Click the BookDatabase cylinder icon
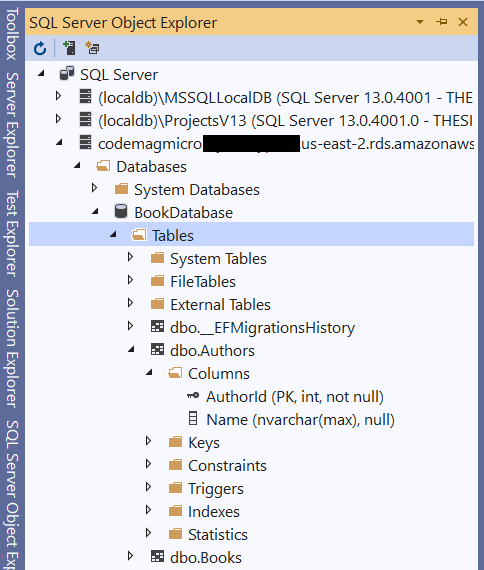This screenshot has height=570, width=484. (121, 212)
